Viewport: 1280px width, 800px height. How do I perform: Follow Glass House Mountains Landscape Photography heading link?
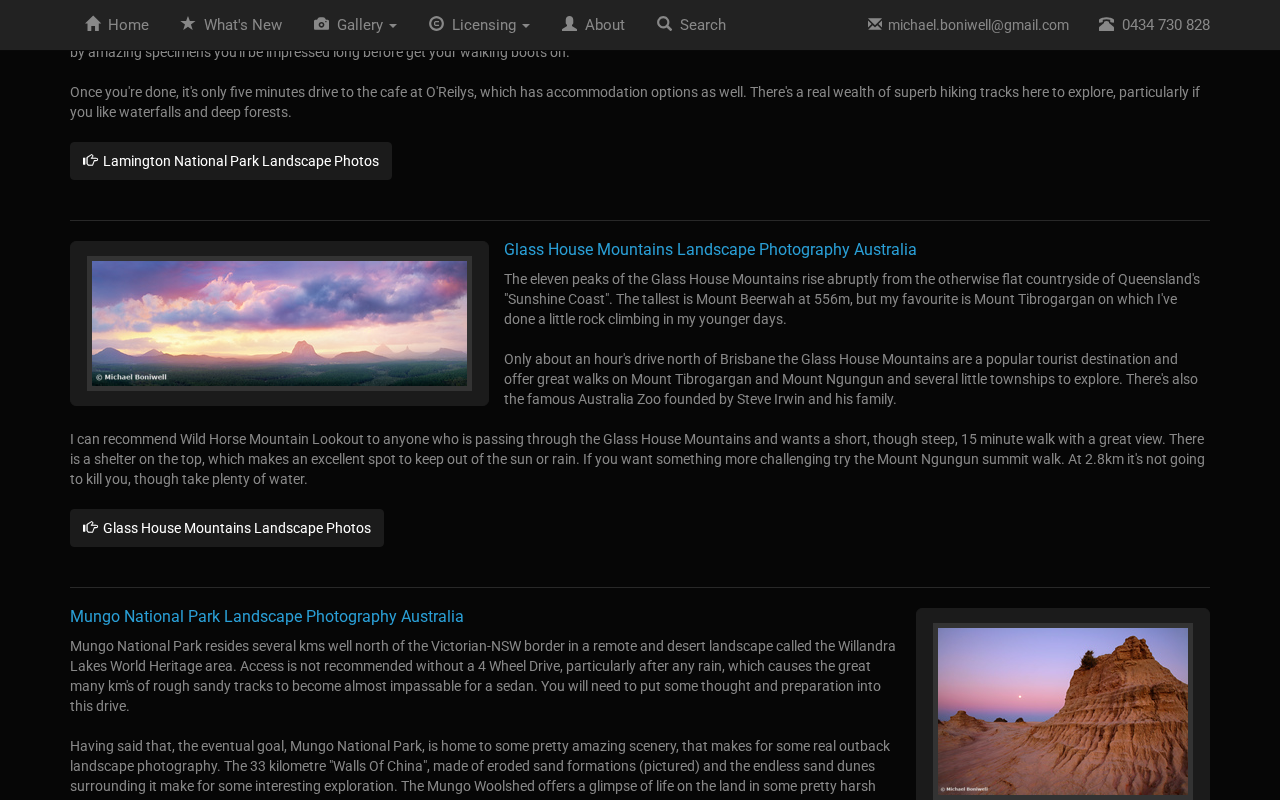pos(710,249)
